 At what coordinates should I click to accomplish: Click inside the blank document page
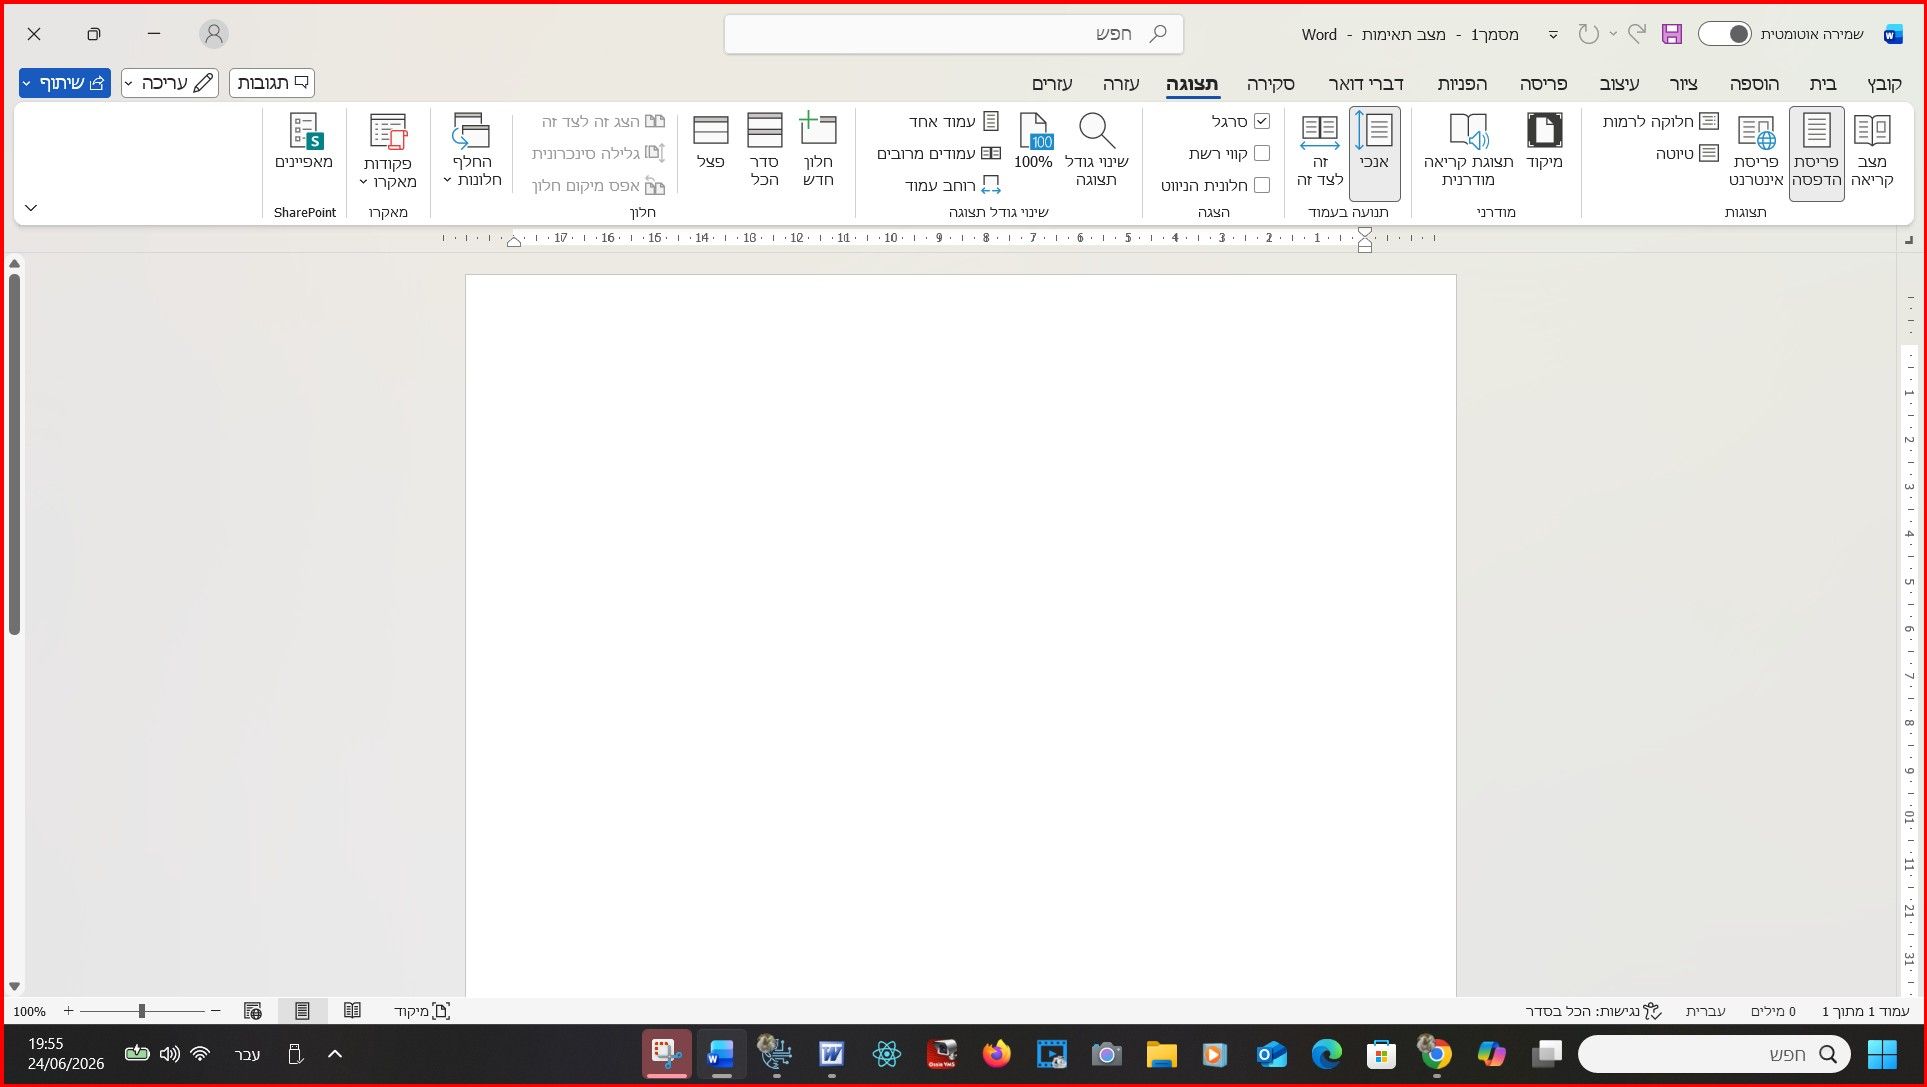(x=960, y=635)
